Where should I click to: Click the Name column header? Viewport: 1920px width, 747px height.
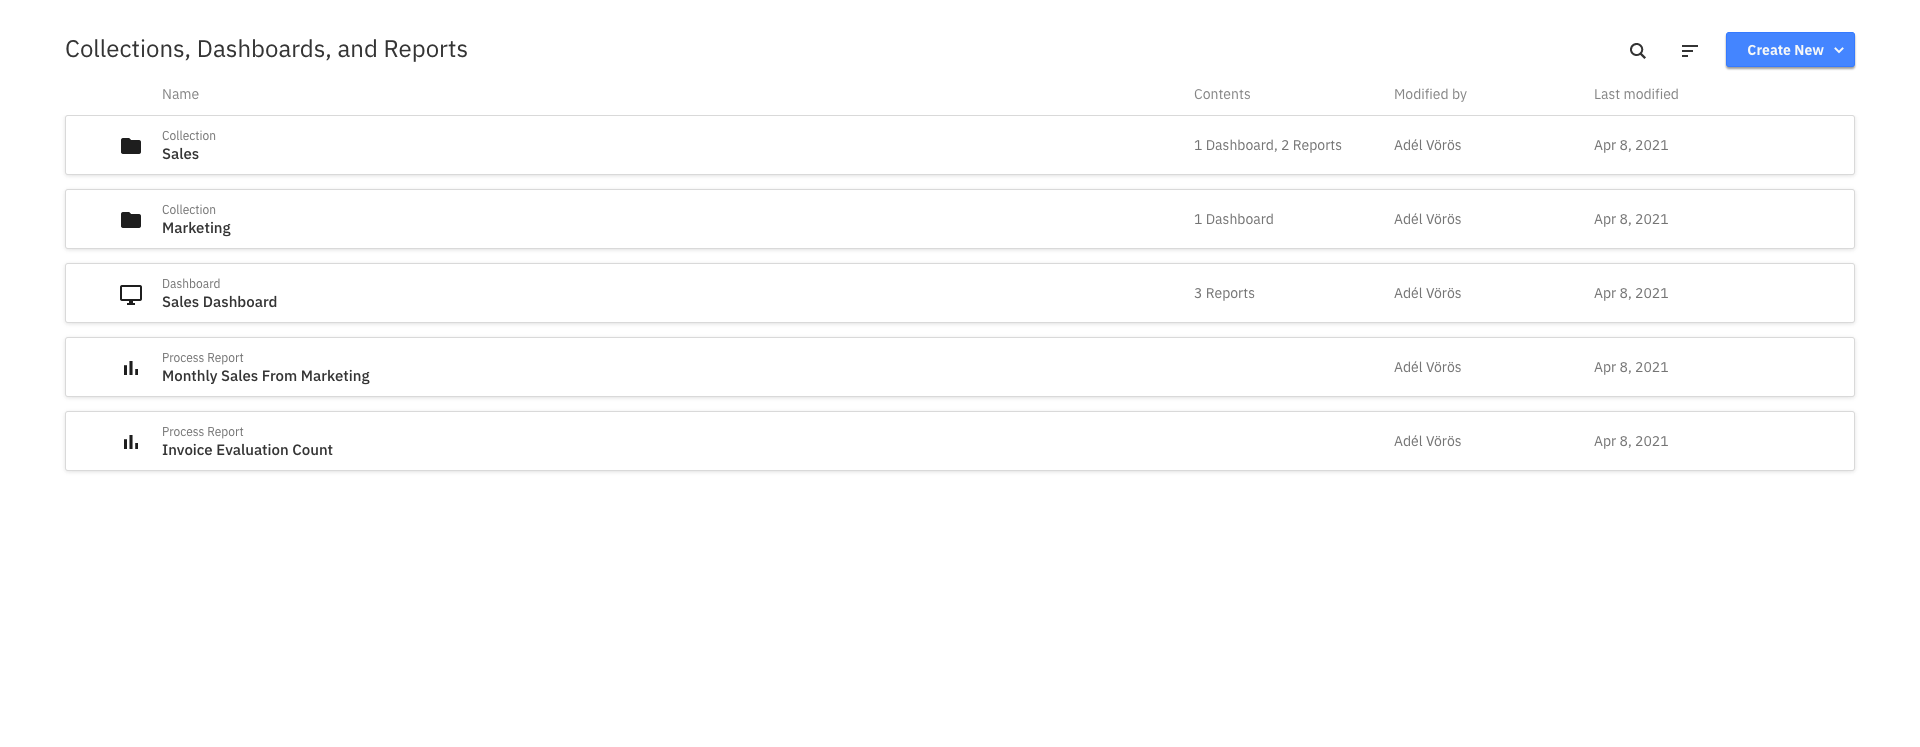click(180, 94)
